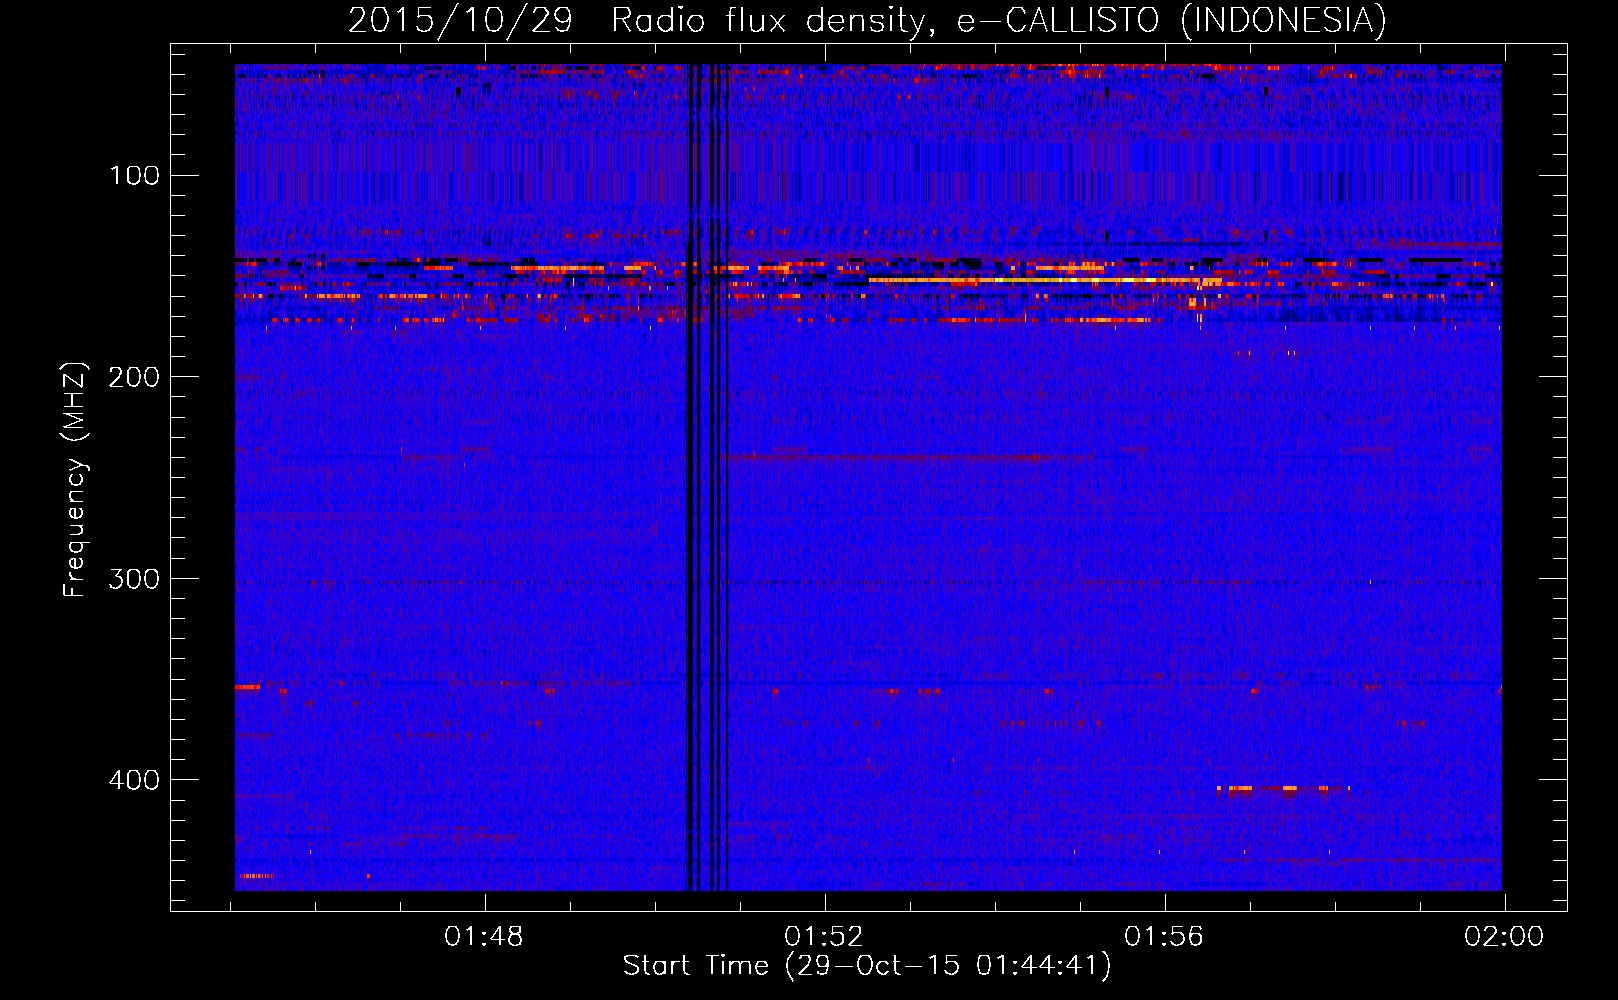Click the 01:52 time tick label
This screenshot has width=1618, height=1000.
click(824, 937)
